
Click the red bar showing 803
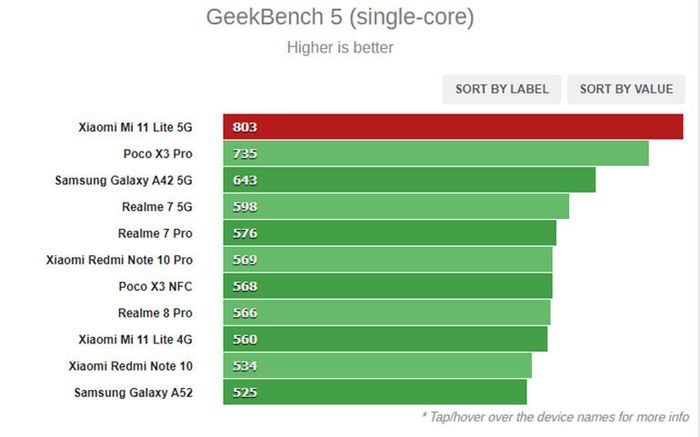(x=453, y=127)
